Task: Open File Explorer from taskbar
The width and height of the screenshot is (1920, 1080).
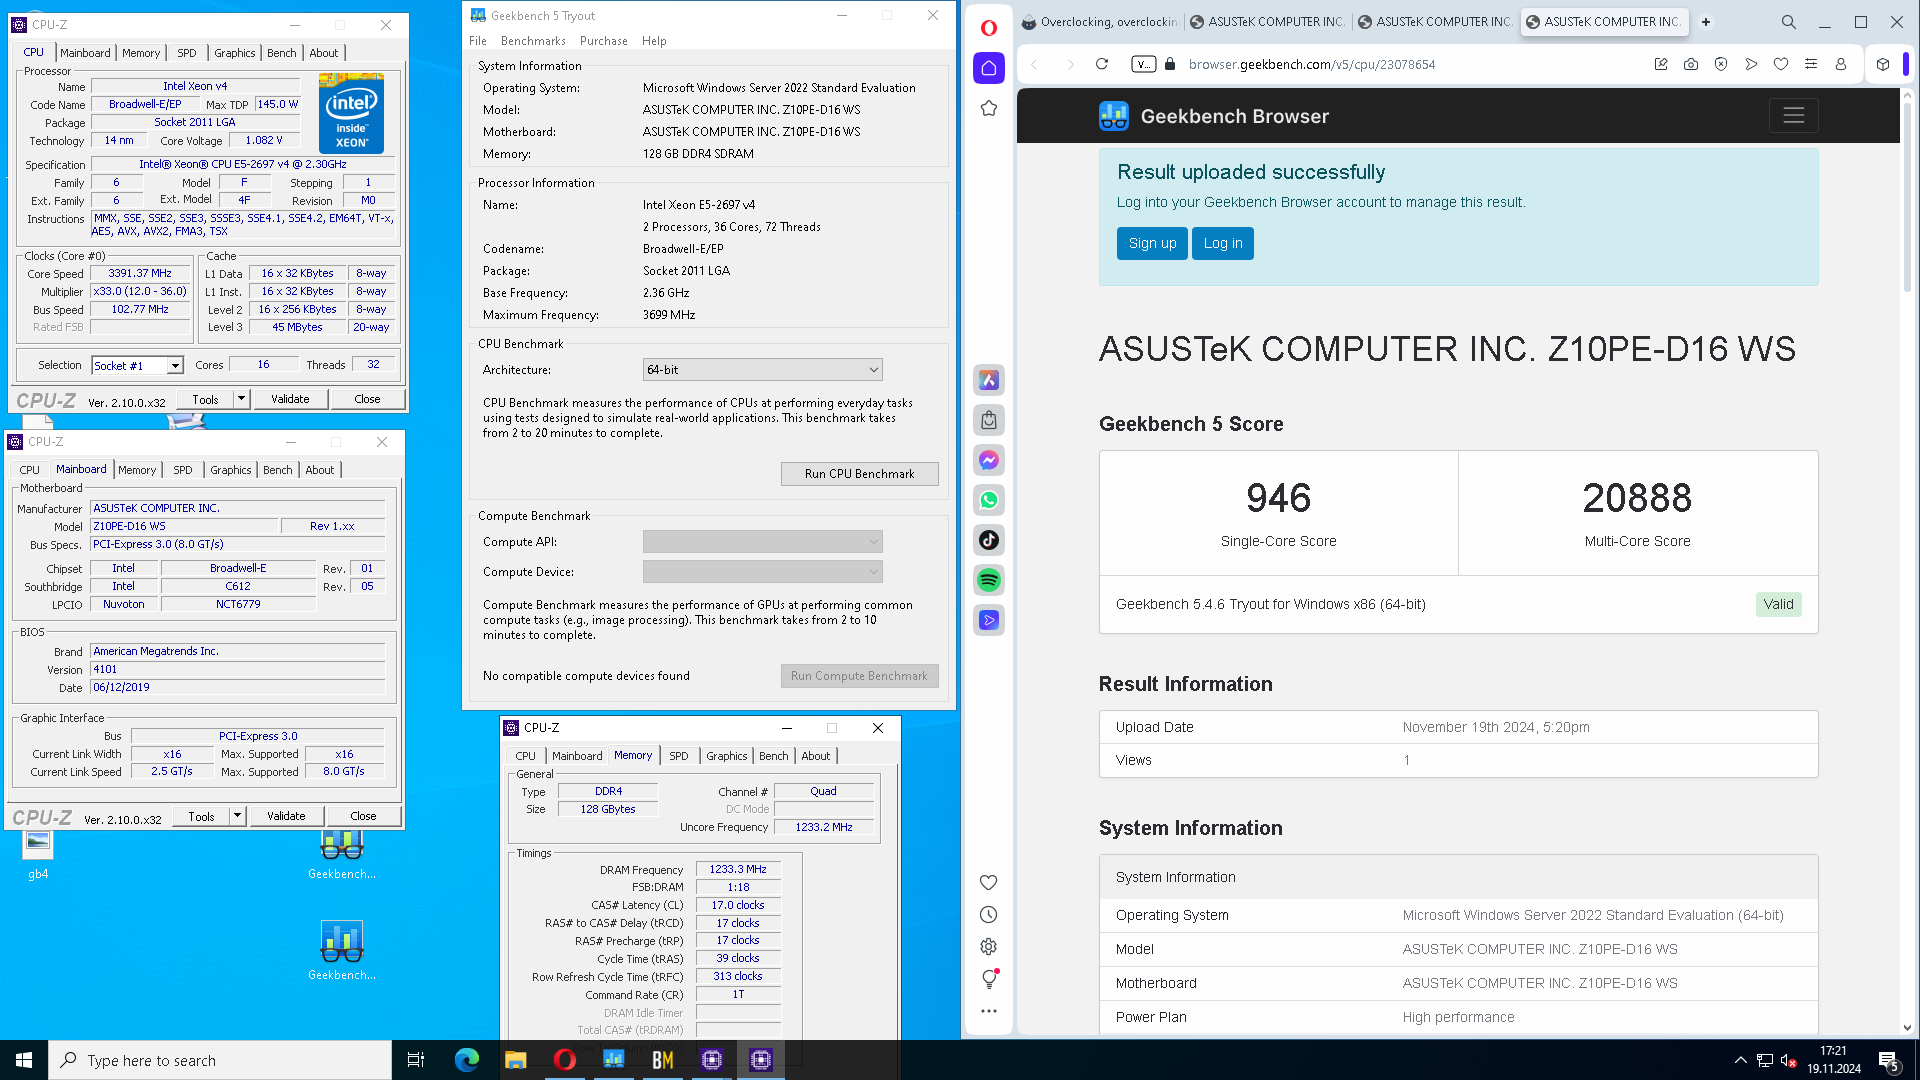Action: (515, 1060)
